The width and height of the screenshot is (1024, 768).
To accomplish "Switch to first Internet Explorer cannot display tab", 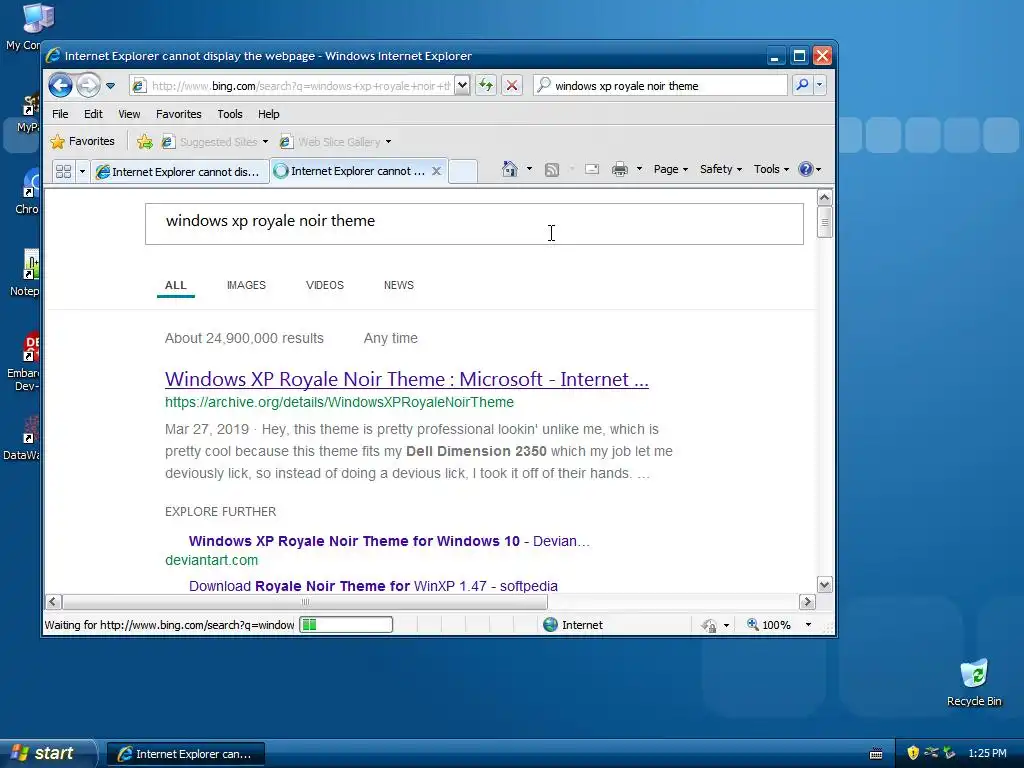I will pos(180,171).
